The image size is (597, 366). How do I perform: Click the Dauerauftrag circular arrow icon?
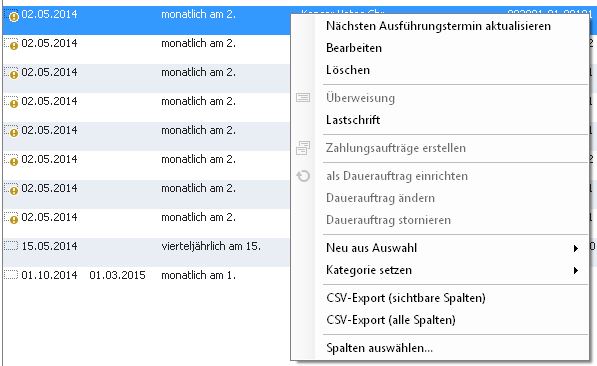(x=303, y=176)
